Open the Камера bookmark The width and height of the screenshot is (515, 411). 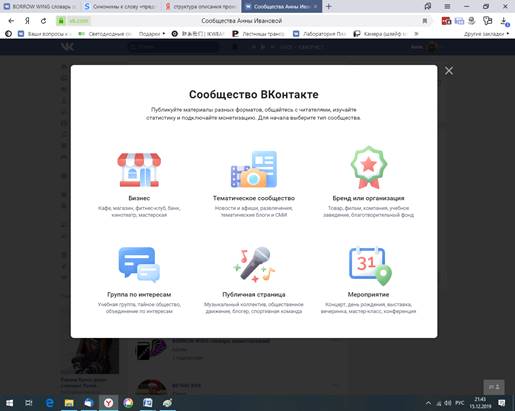pos(380,34)
